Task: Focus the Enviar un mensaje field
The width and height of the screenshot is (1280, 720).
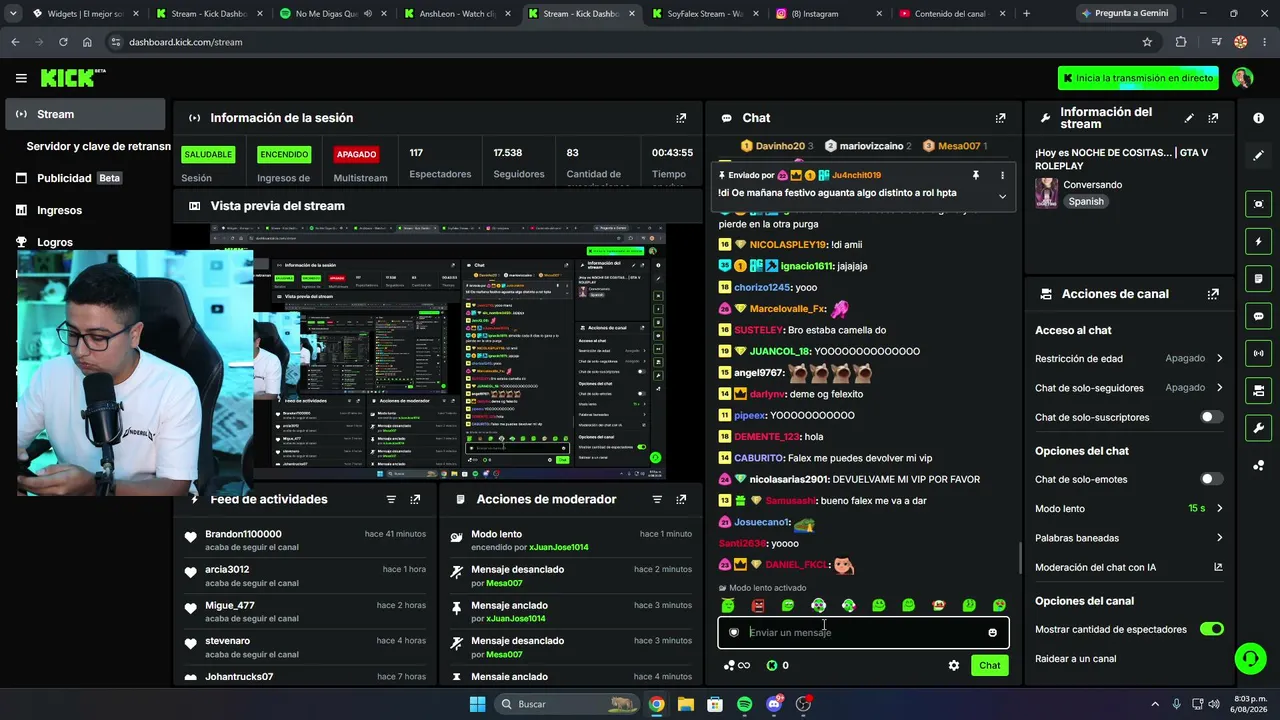Action: 863,632
